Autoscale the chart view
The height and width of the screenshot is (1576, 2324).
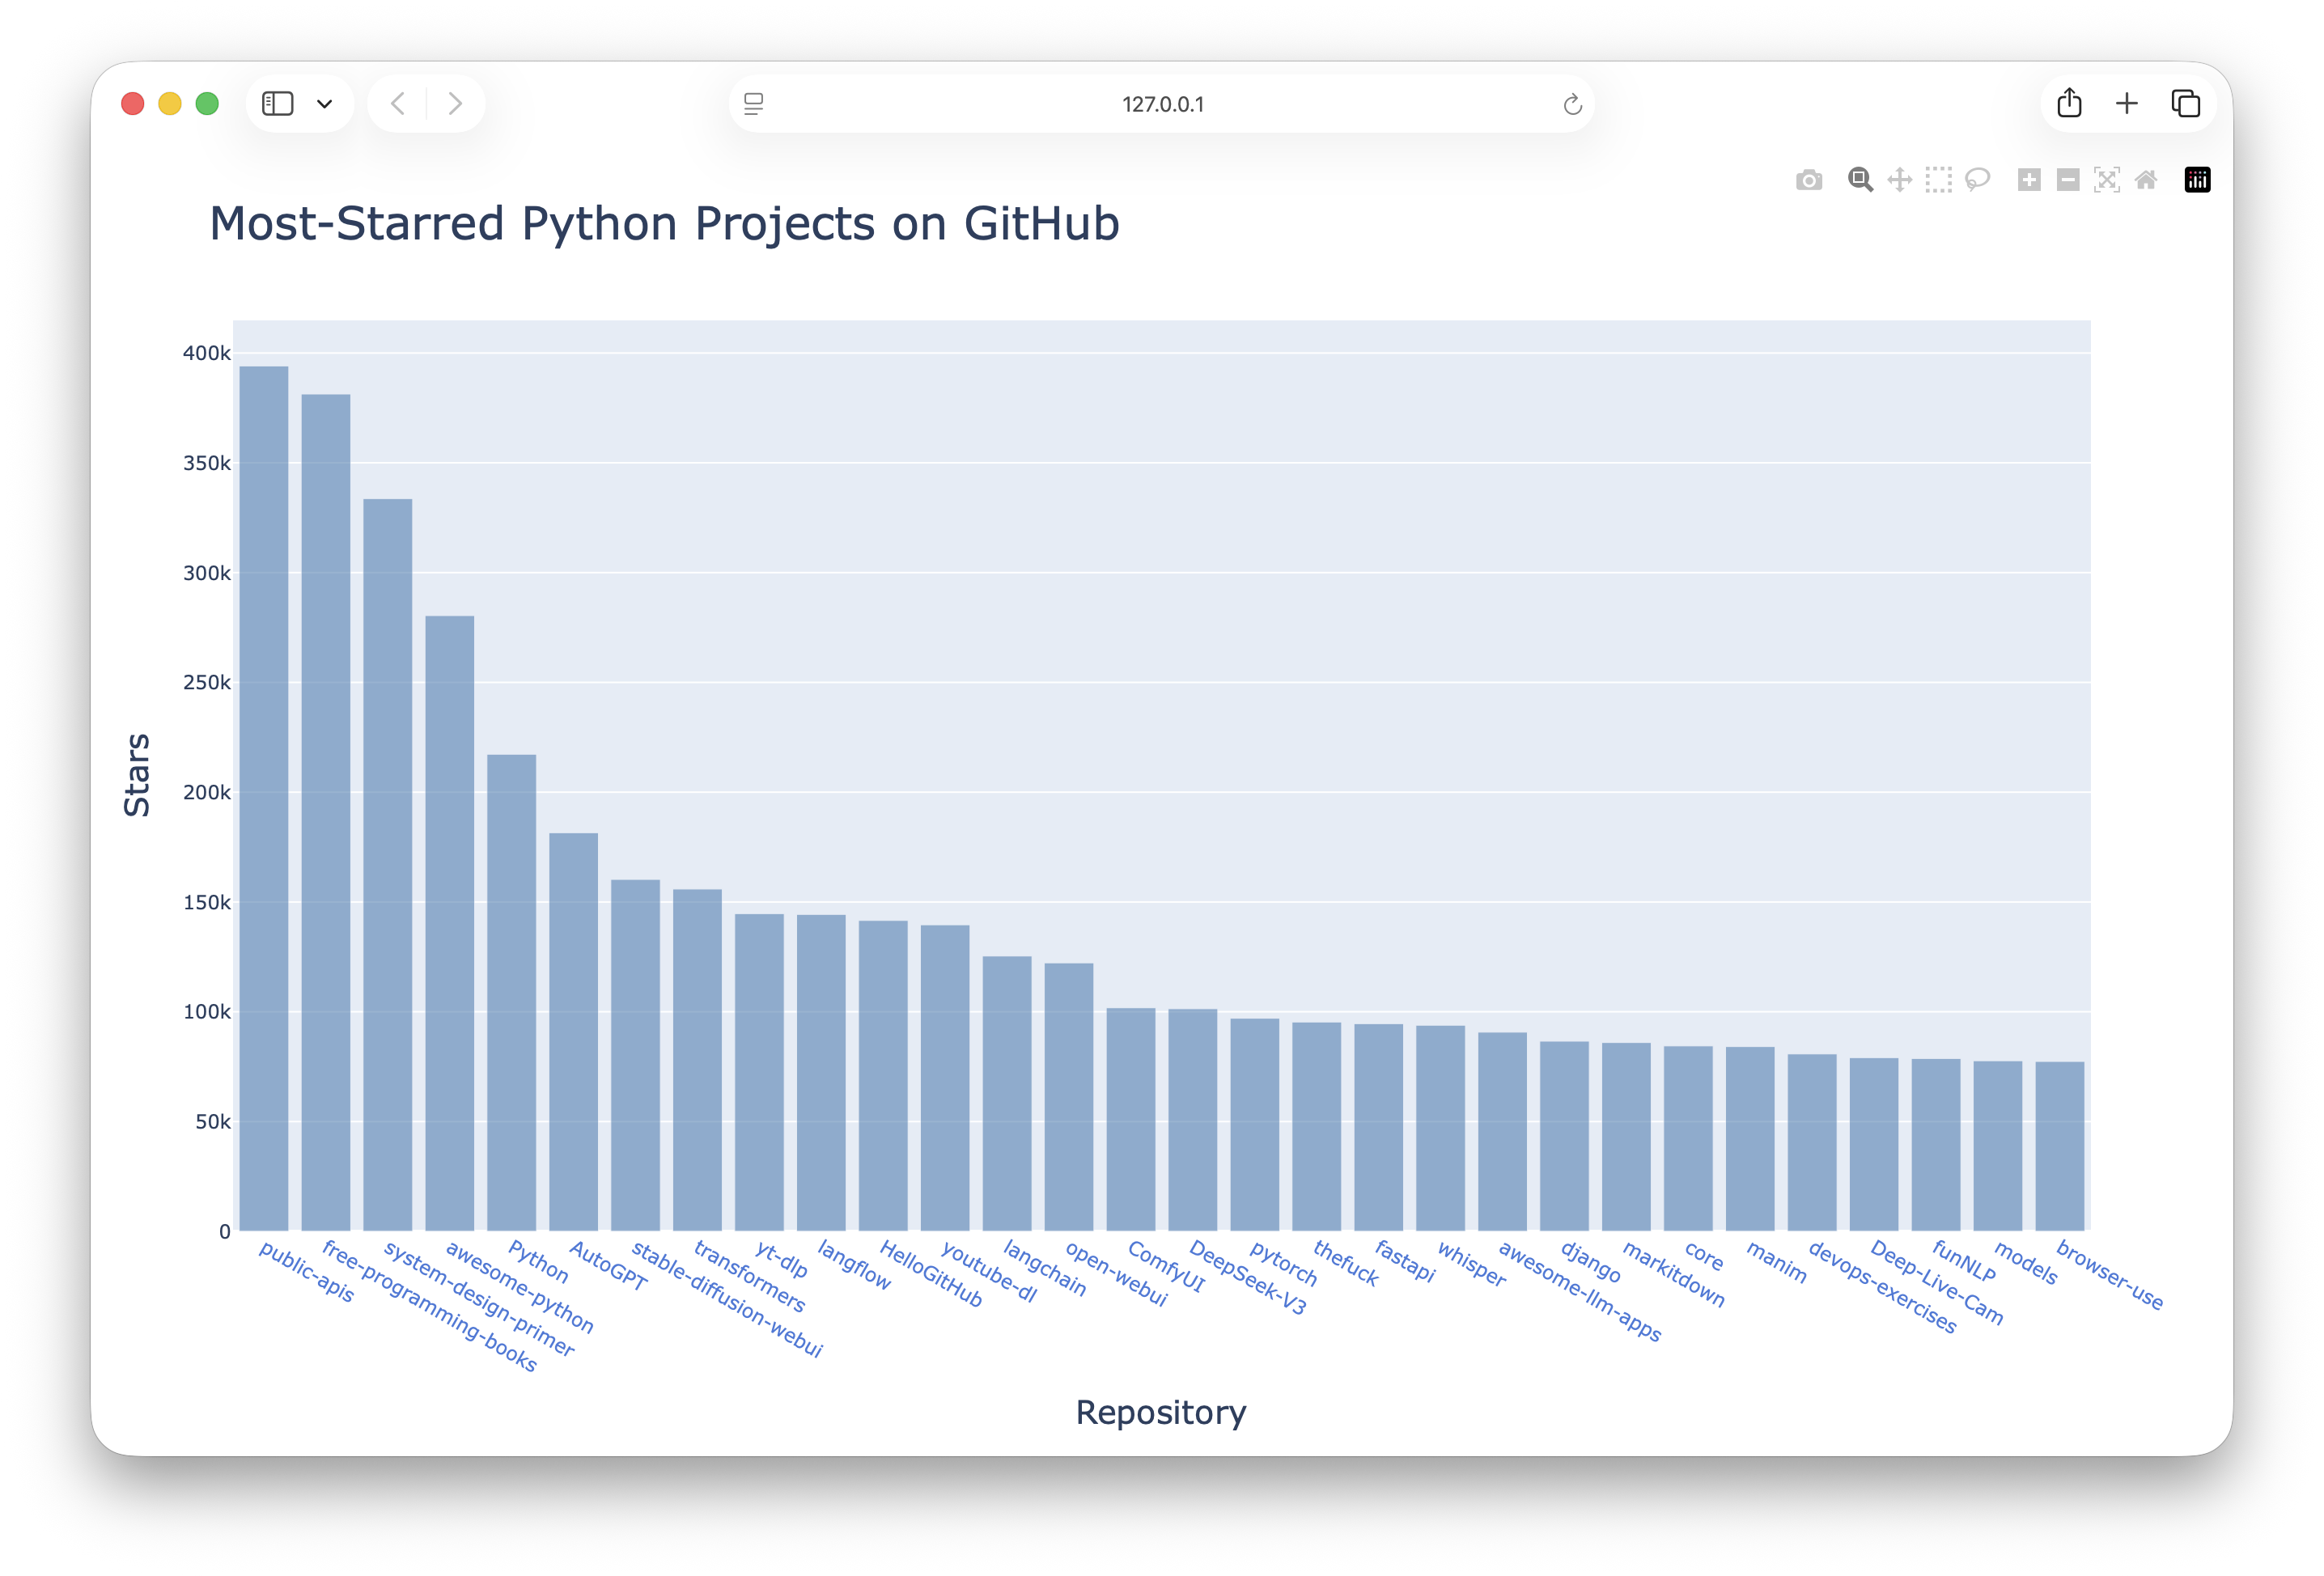coord(2107,180)
